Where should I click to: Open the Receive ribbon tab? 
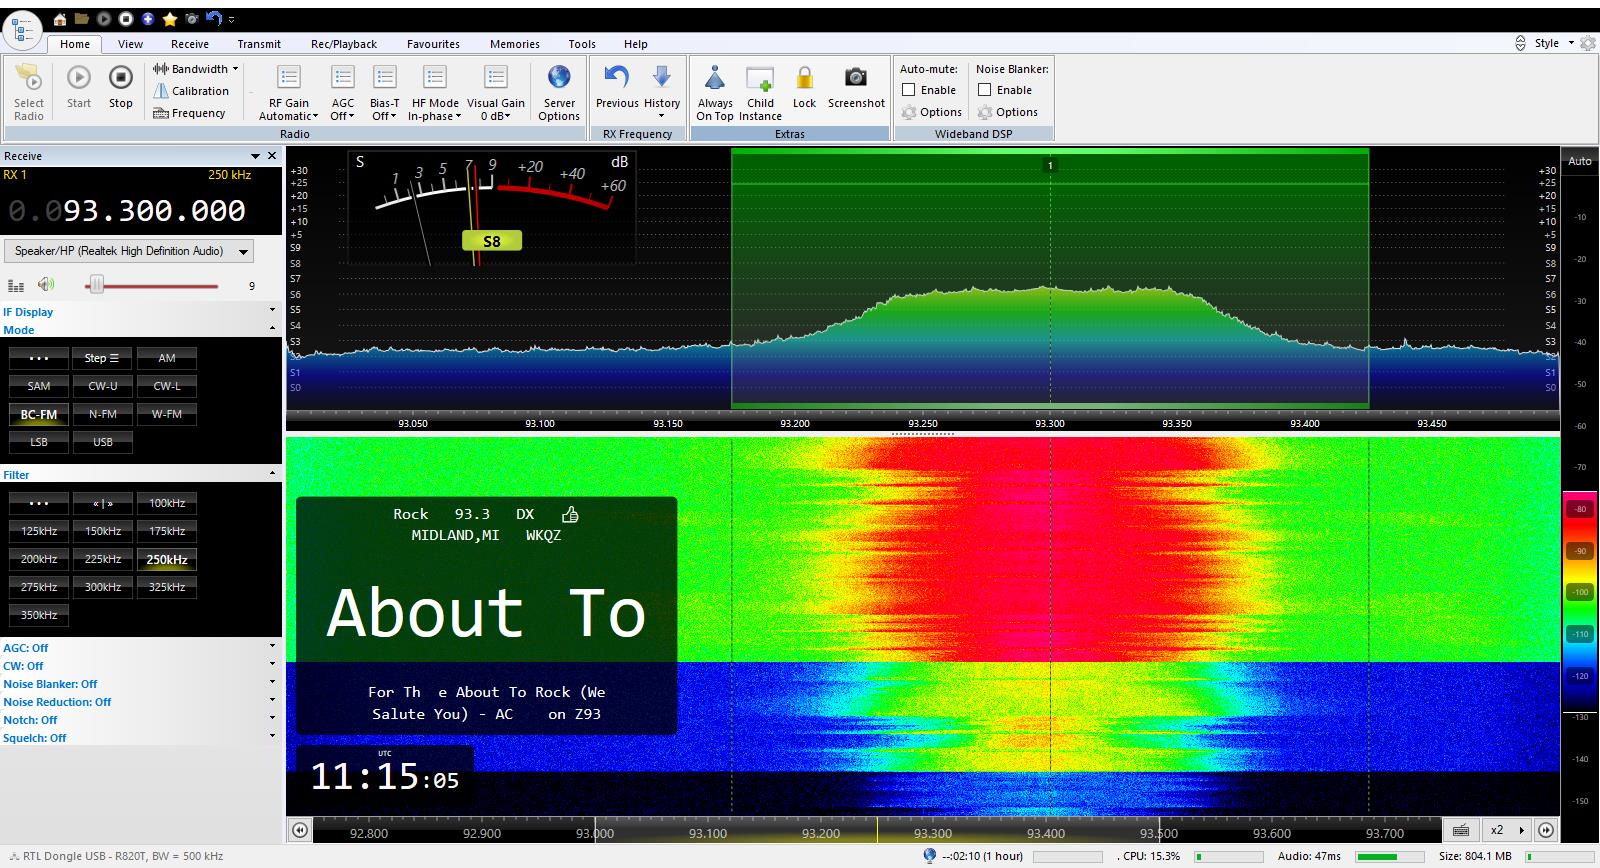(189, 44)
